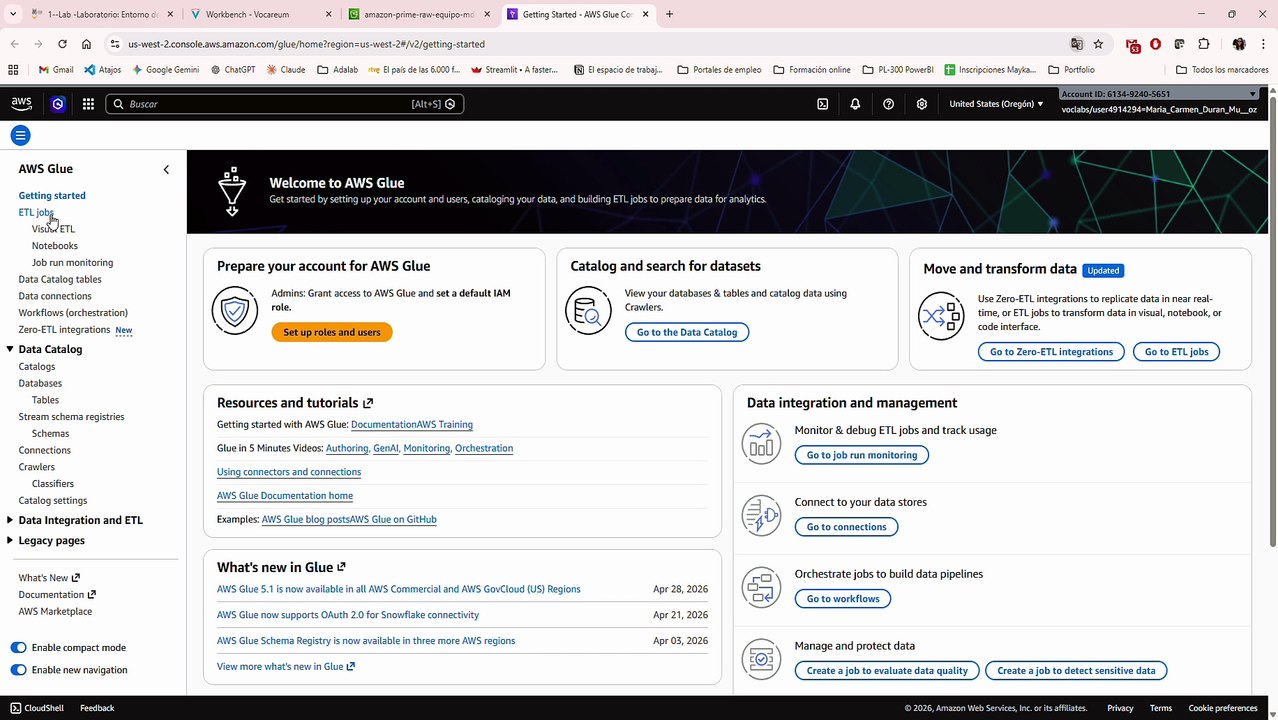Image resolution: width=1278 pixels, height=720 pixels.
Task: Open console settings gear icon
Action: pyautogui.click(x=922, y=104)
